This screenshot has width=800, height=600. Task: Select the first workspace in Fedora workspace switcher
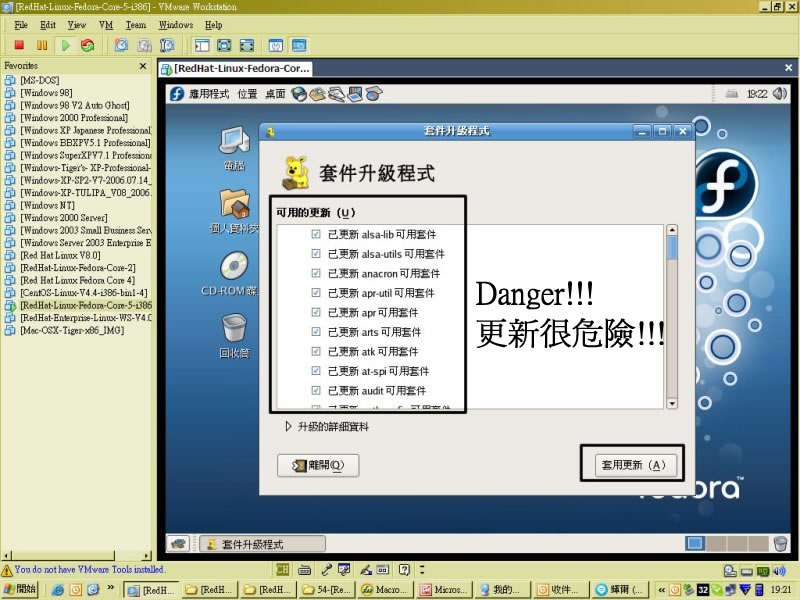click(x=694, y=543)
